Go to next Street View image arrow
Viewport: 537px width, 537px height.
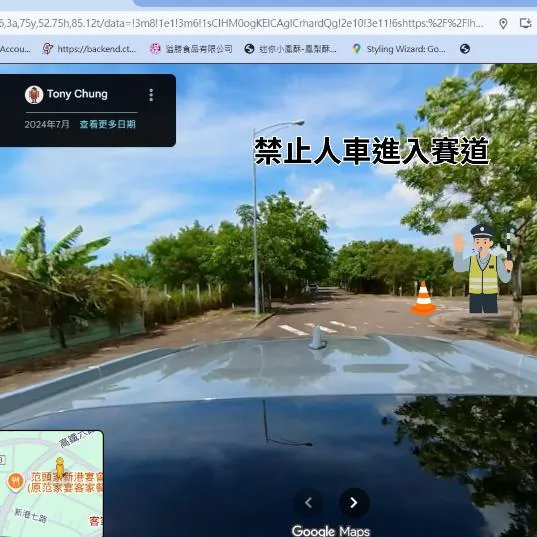(x=354, y=502)
